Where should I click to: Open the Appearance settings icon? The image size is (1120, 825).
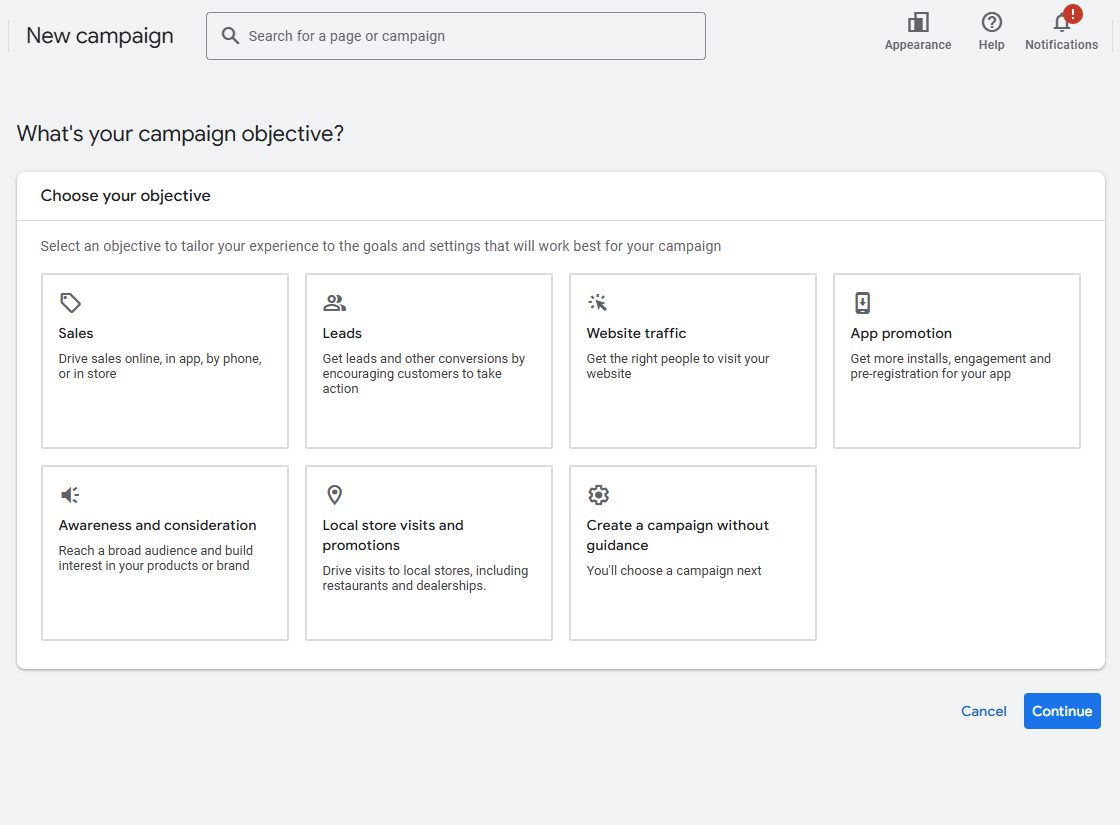[x=917, y=23]
